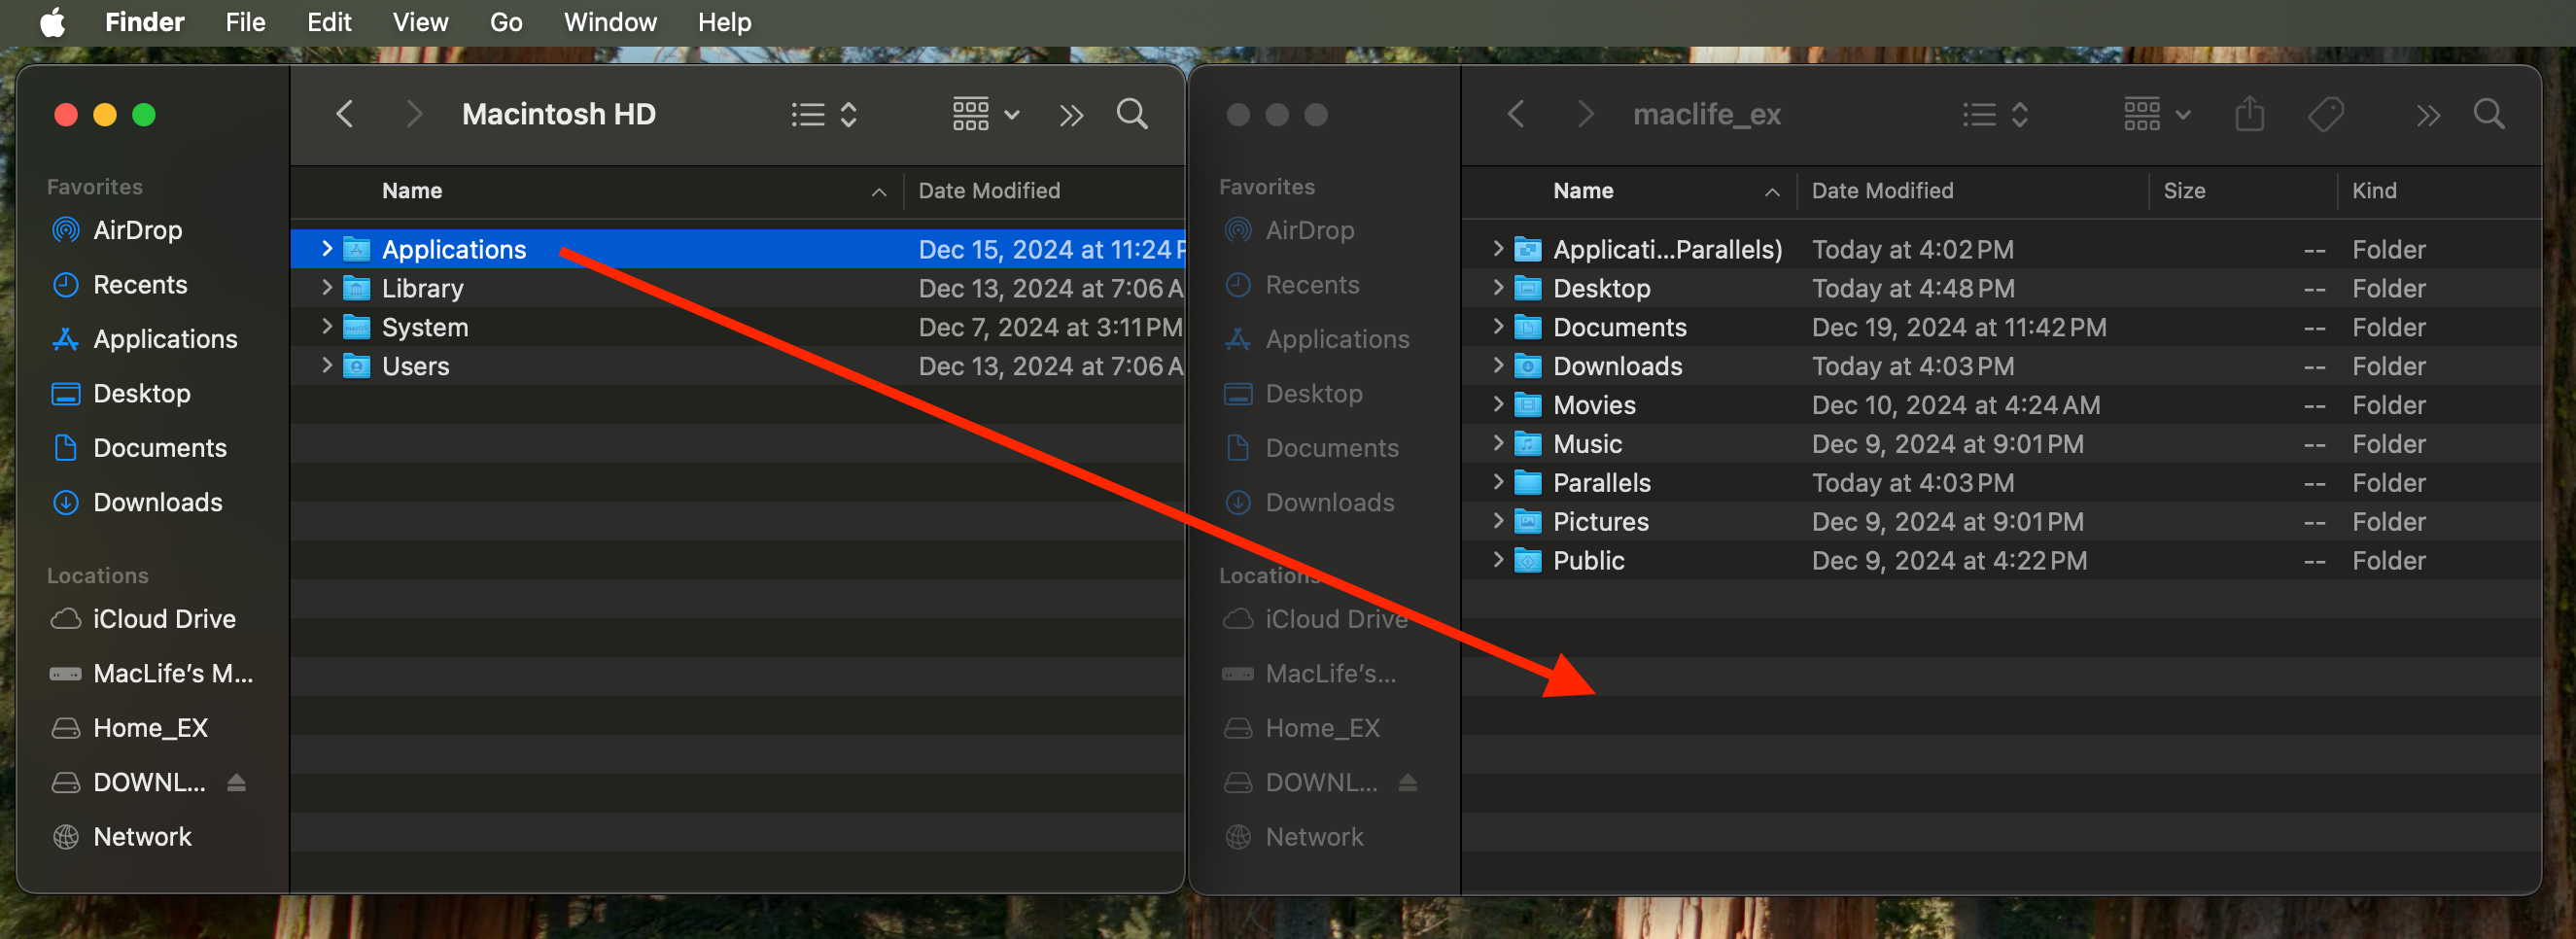Select iCloud Drive under Locations

pyautogui.click(x=164, y=618)
